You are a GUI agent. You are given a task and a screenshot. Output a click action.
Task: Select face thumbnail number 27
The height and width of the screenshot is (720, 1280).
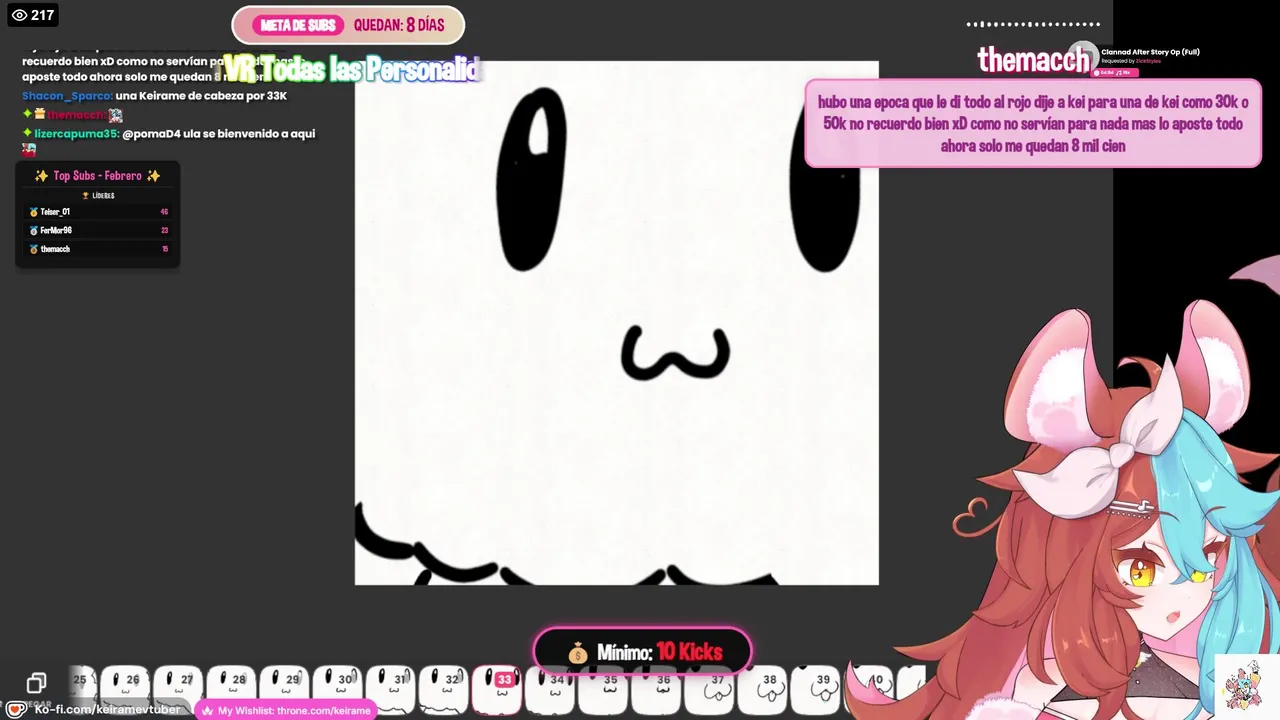(179, 691)
